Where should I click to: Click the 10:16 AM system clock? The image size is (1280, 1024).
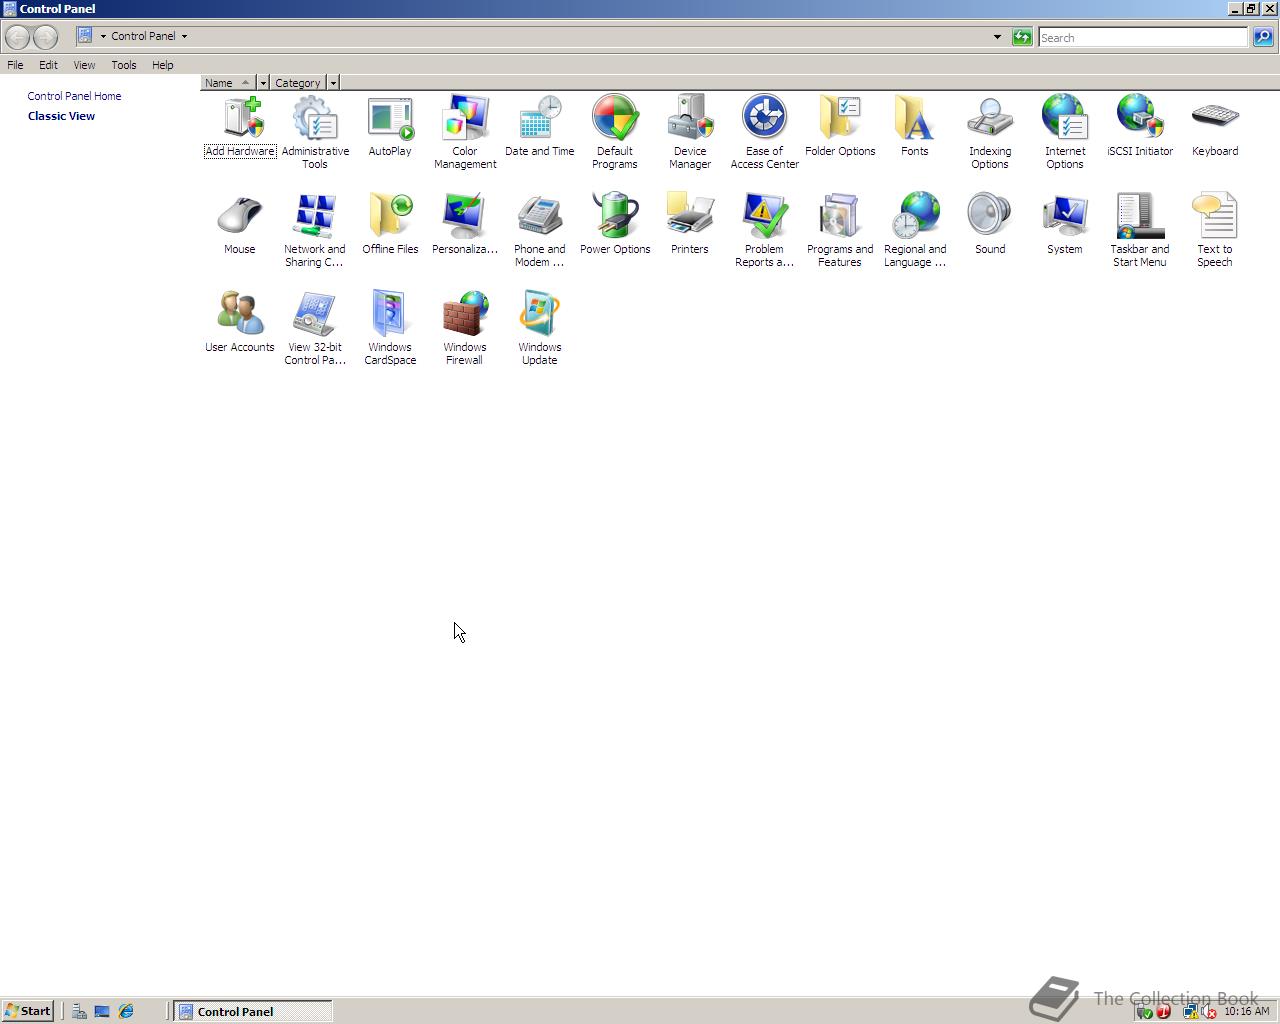coord(1247,1011)
